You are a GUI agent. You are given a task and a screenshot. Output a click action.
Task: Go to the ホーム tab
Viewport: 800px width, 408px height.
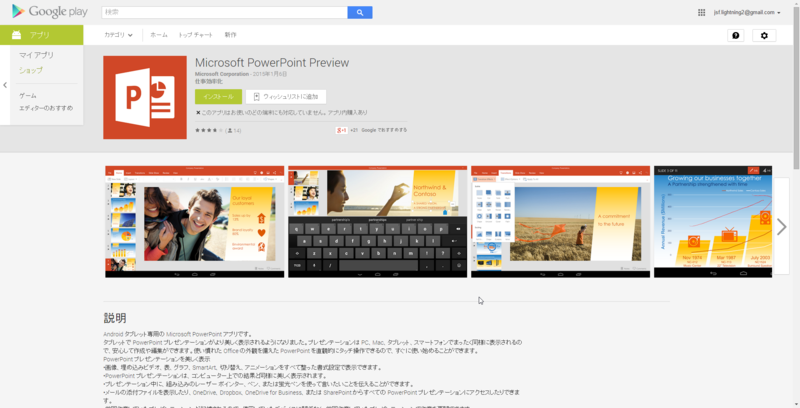159,35
